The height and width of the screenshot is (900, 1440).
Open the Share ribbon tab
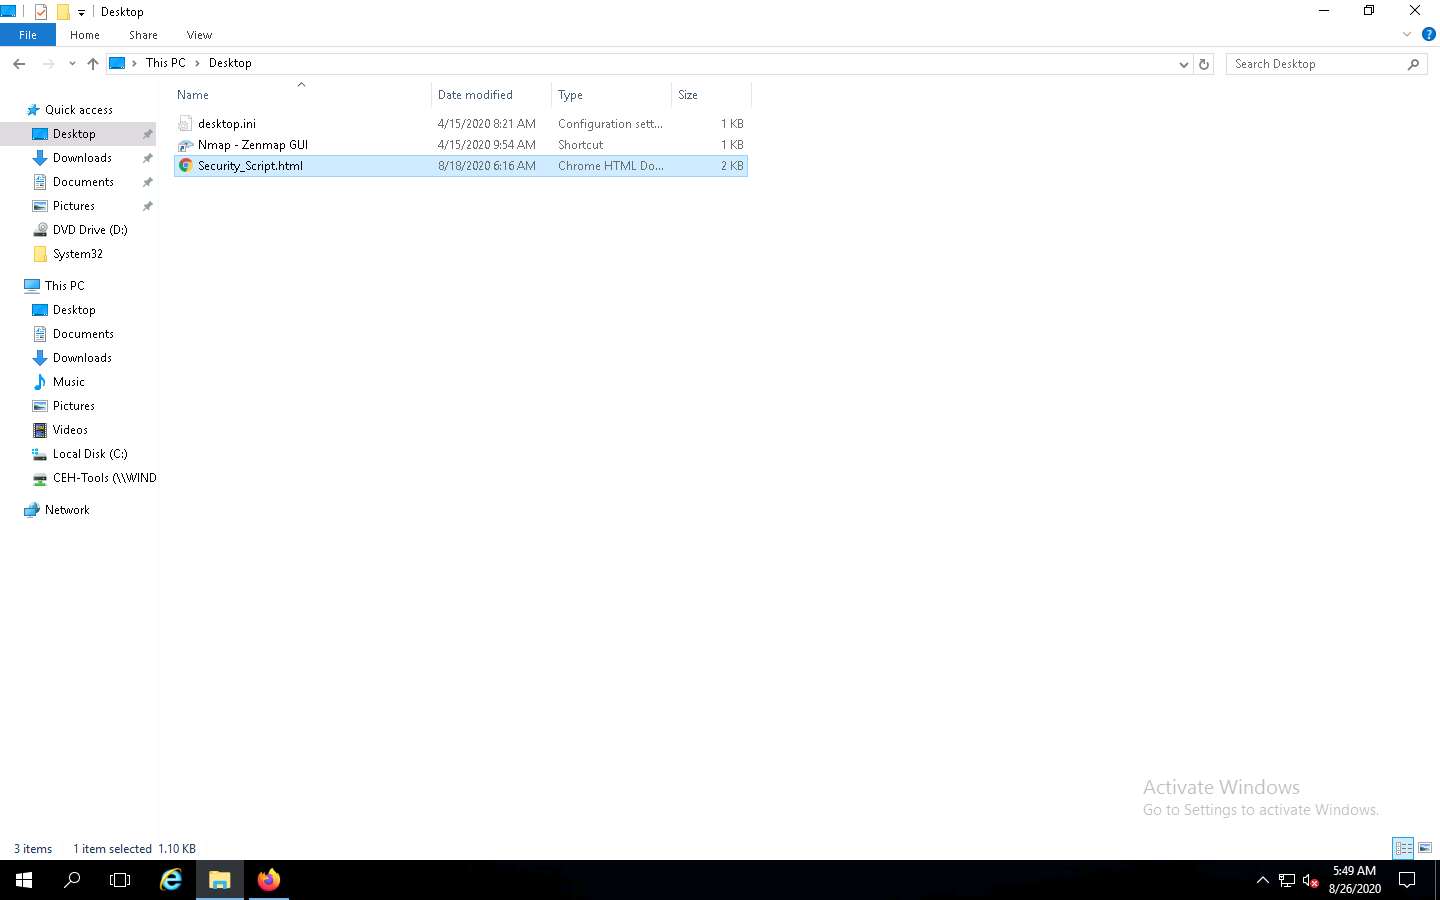[143, 34]
